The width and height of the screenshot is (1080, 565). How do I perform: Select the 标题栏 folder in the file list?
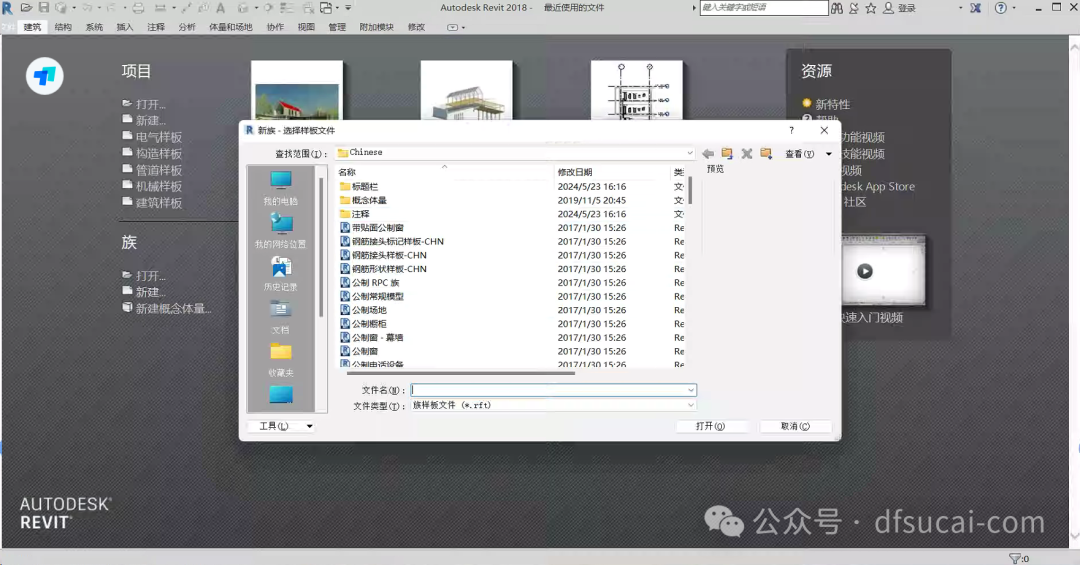click(364, 186)
